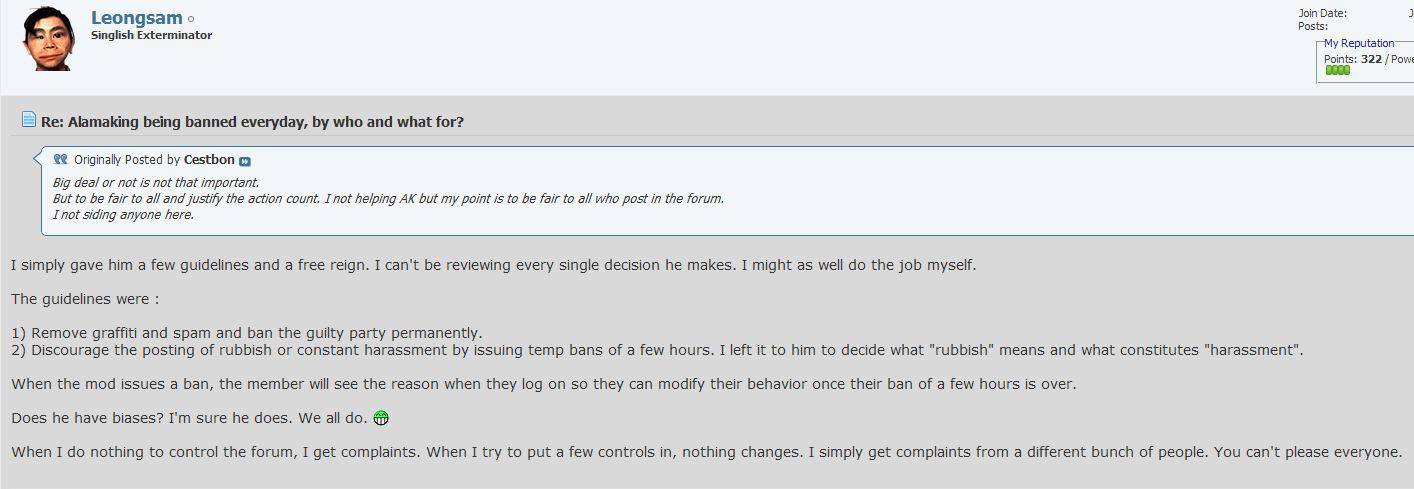1414x489 pixels.
Task: Click the quoted line 'Big deal or not'
Action: [x=156, y=183]
